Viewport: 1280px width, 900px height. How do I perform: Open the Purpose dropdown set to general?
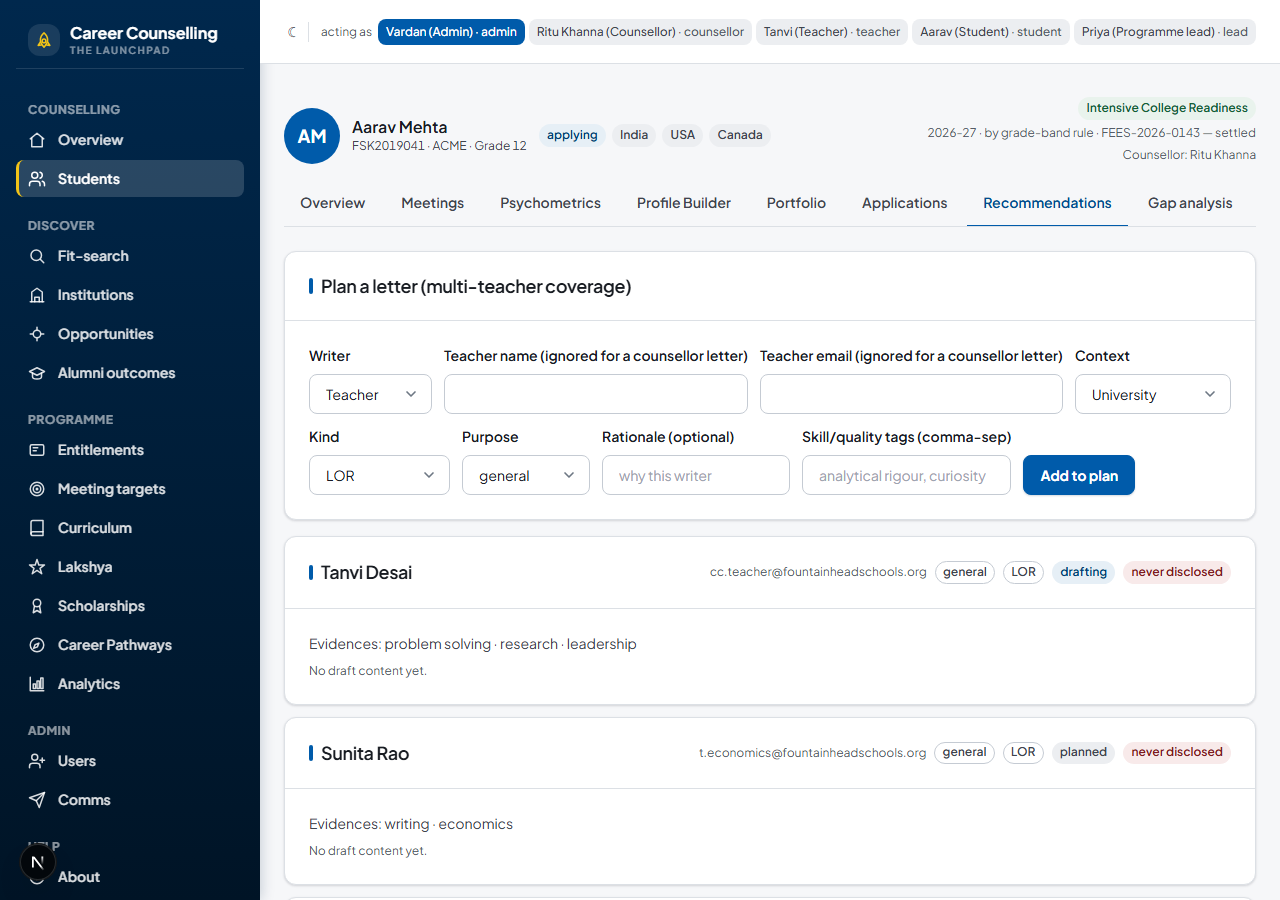click(526, 475)
